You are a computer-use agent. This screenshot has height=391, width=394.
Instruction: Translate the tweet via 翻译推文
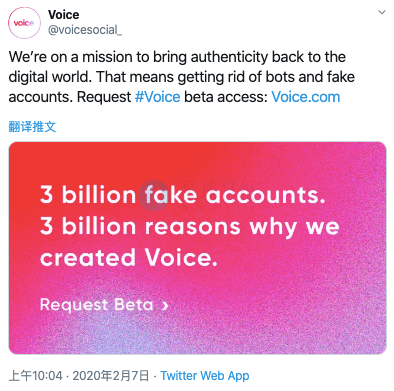point(32,127)
